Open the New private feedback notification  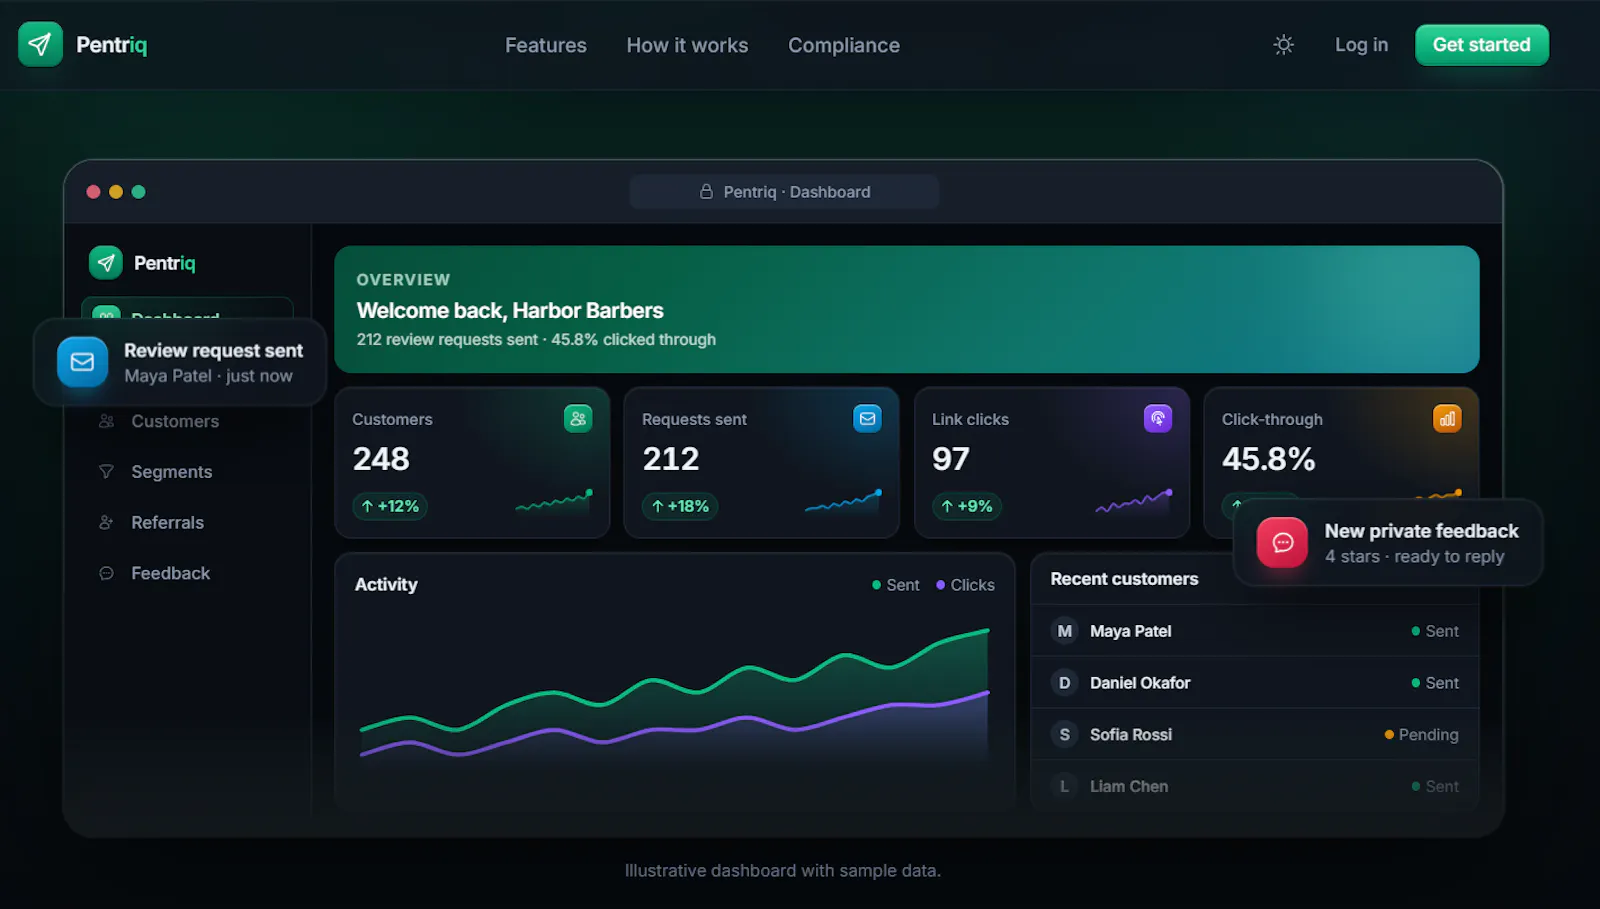(x=1388, y=542)
